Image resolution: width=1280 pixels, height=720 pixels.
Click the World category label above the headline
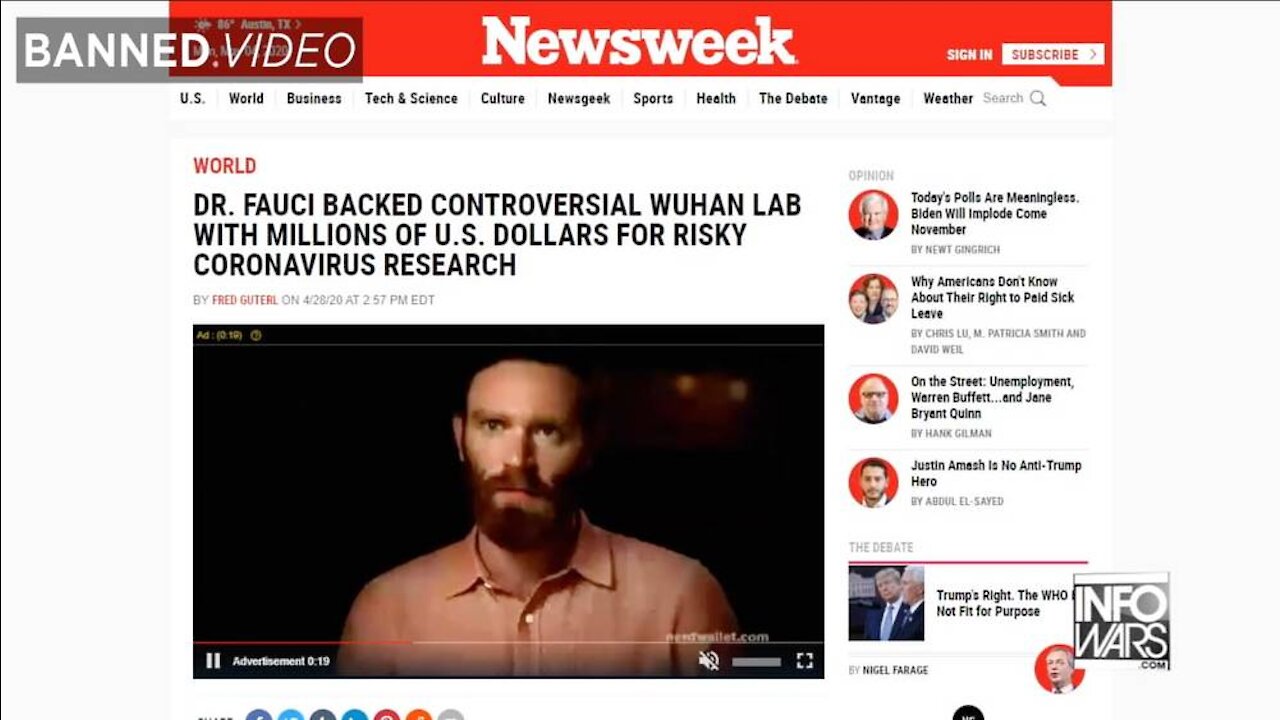click(224, 166)
